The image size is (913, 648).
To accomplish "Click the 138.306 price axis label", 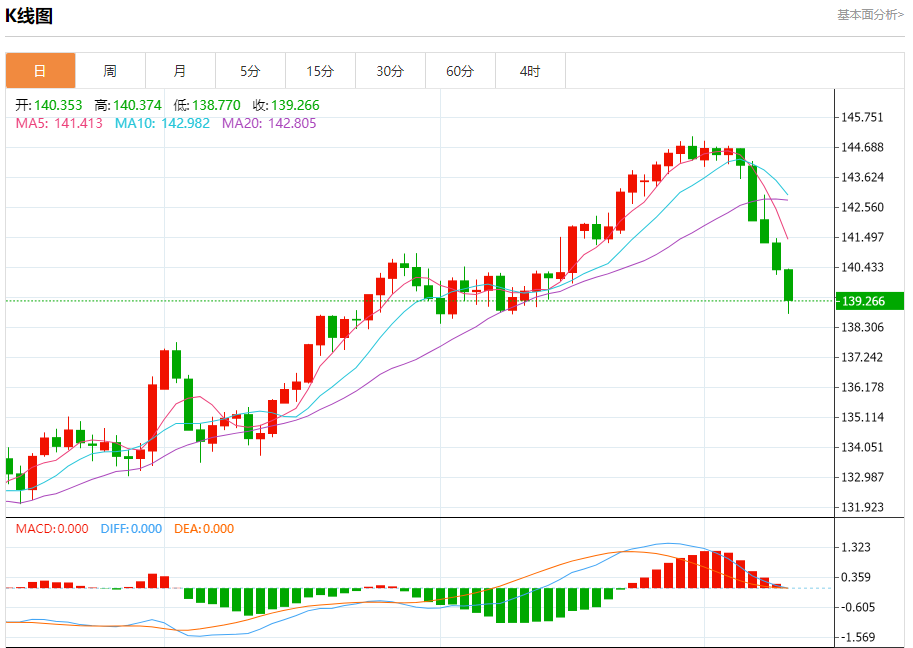I will [862, 327].
